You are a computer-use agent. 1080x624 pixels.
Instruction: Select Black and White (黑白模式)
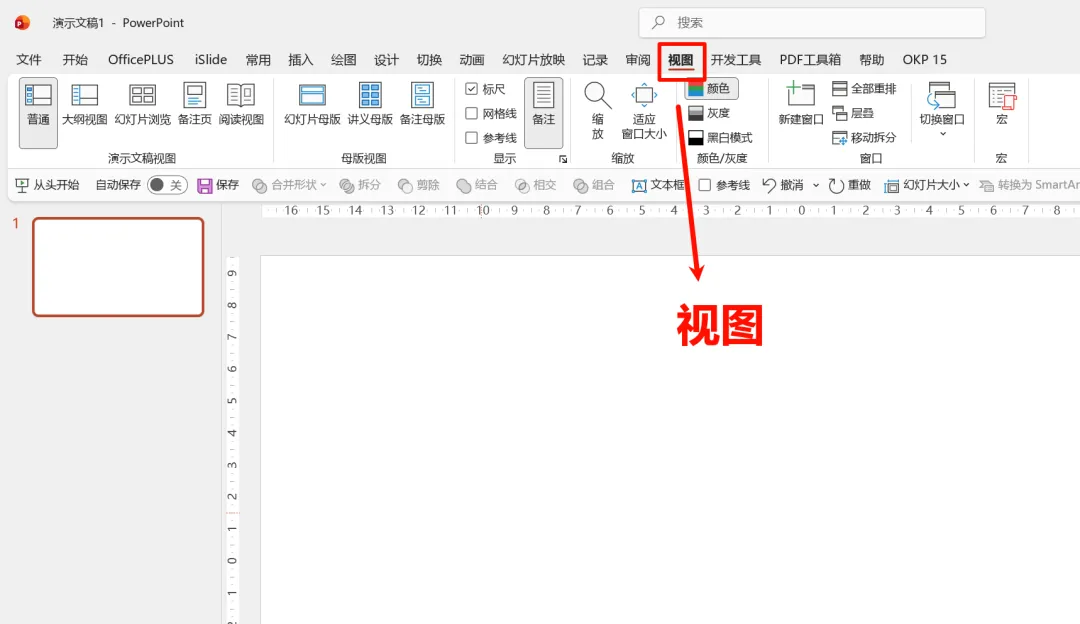pos(720,138)
